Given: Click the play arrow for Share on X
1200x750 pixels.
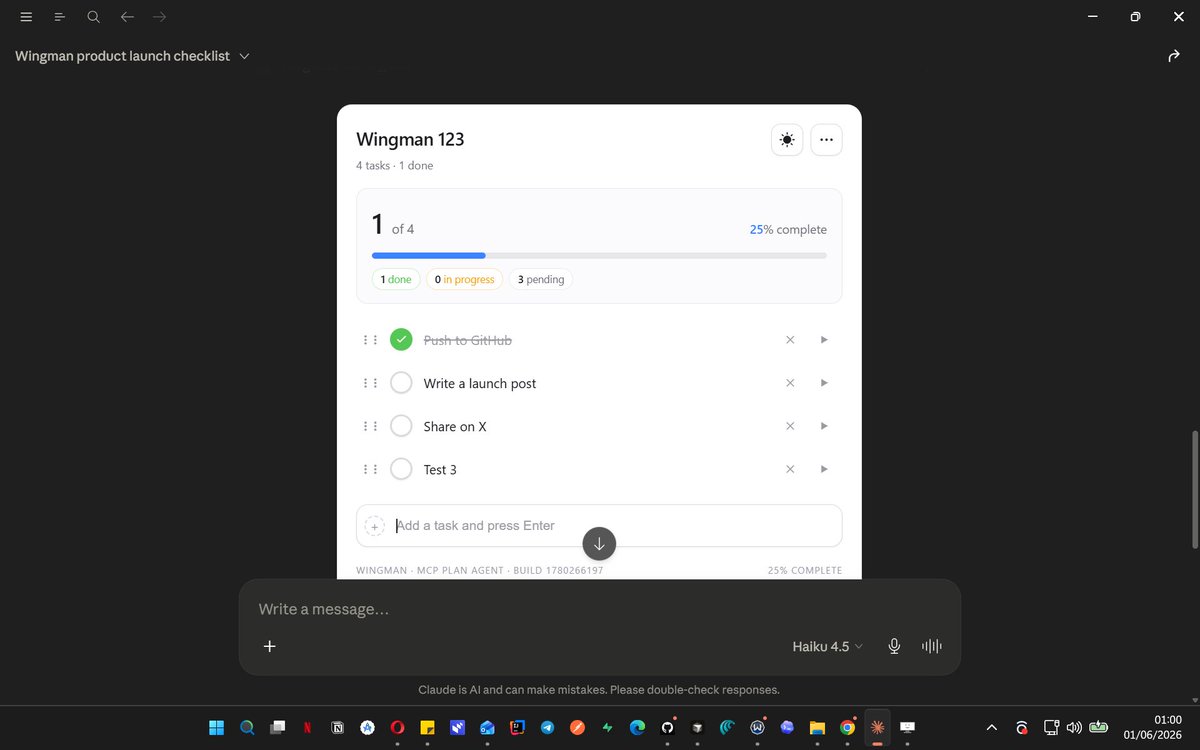Looking at the screenshot, I should pyautogui.click(x=824, y=426).
